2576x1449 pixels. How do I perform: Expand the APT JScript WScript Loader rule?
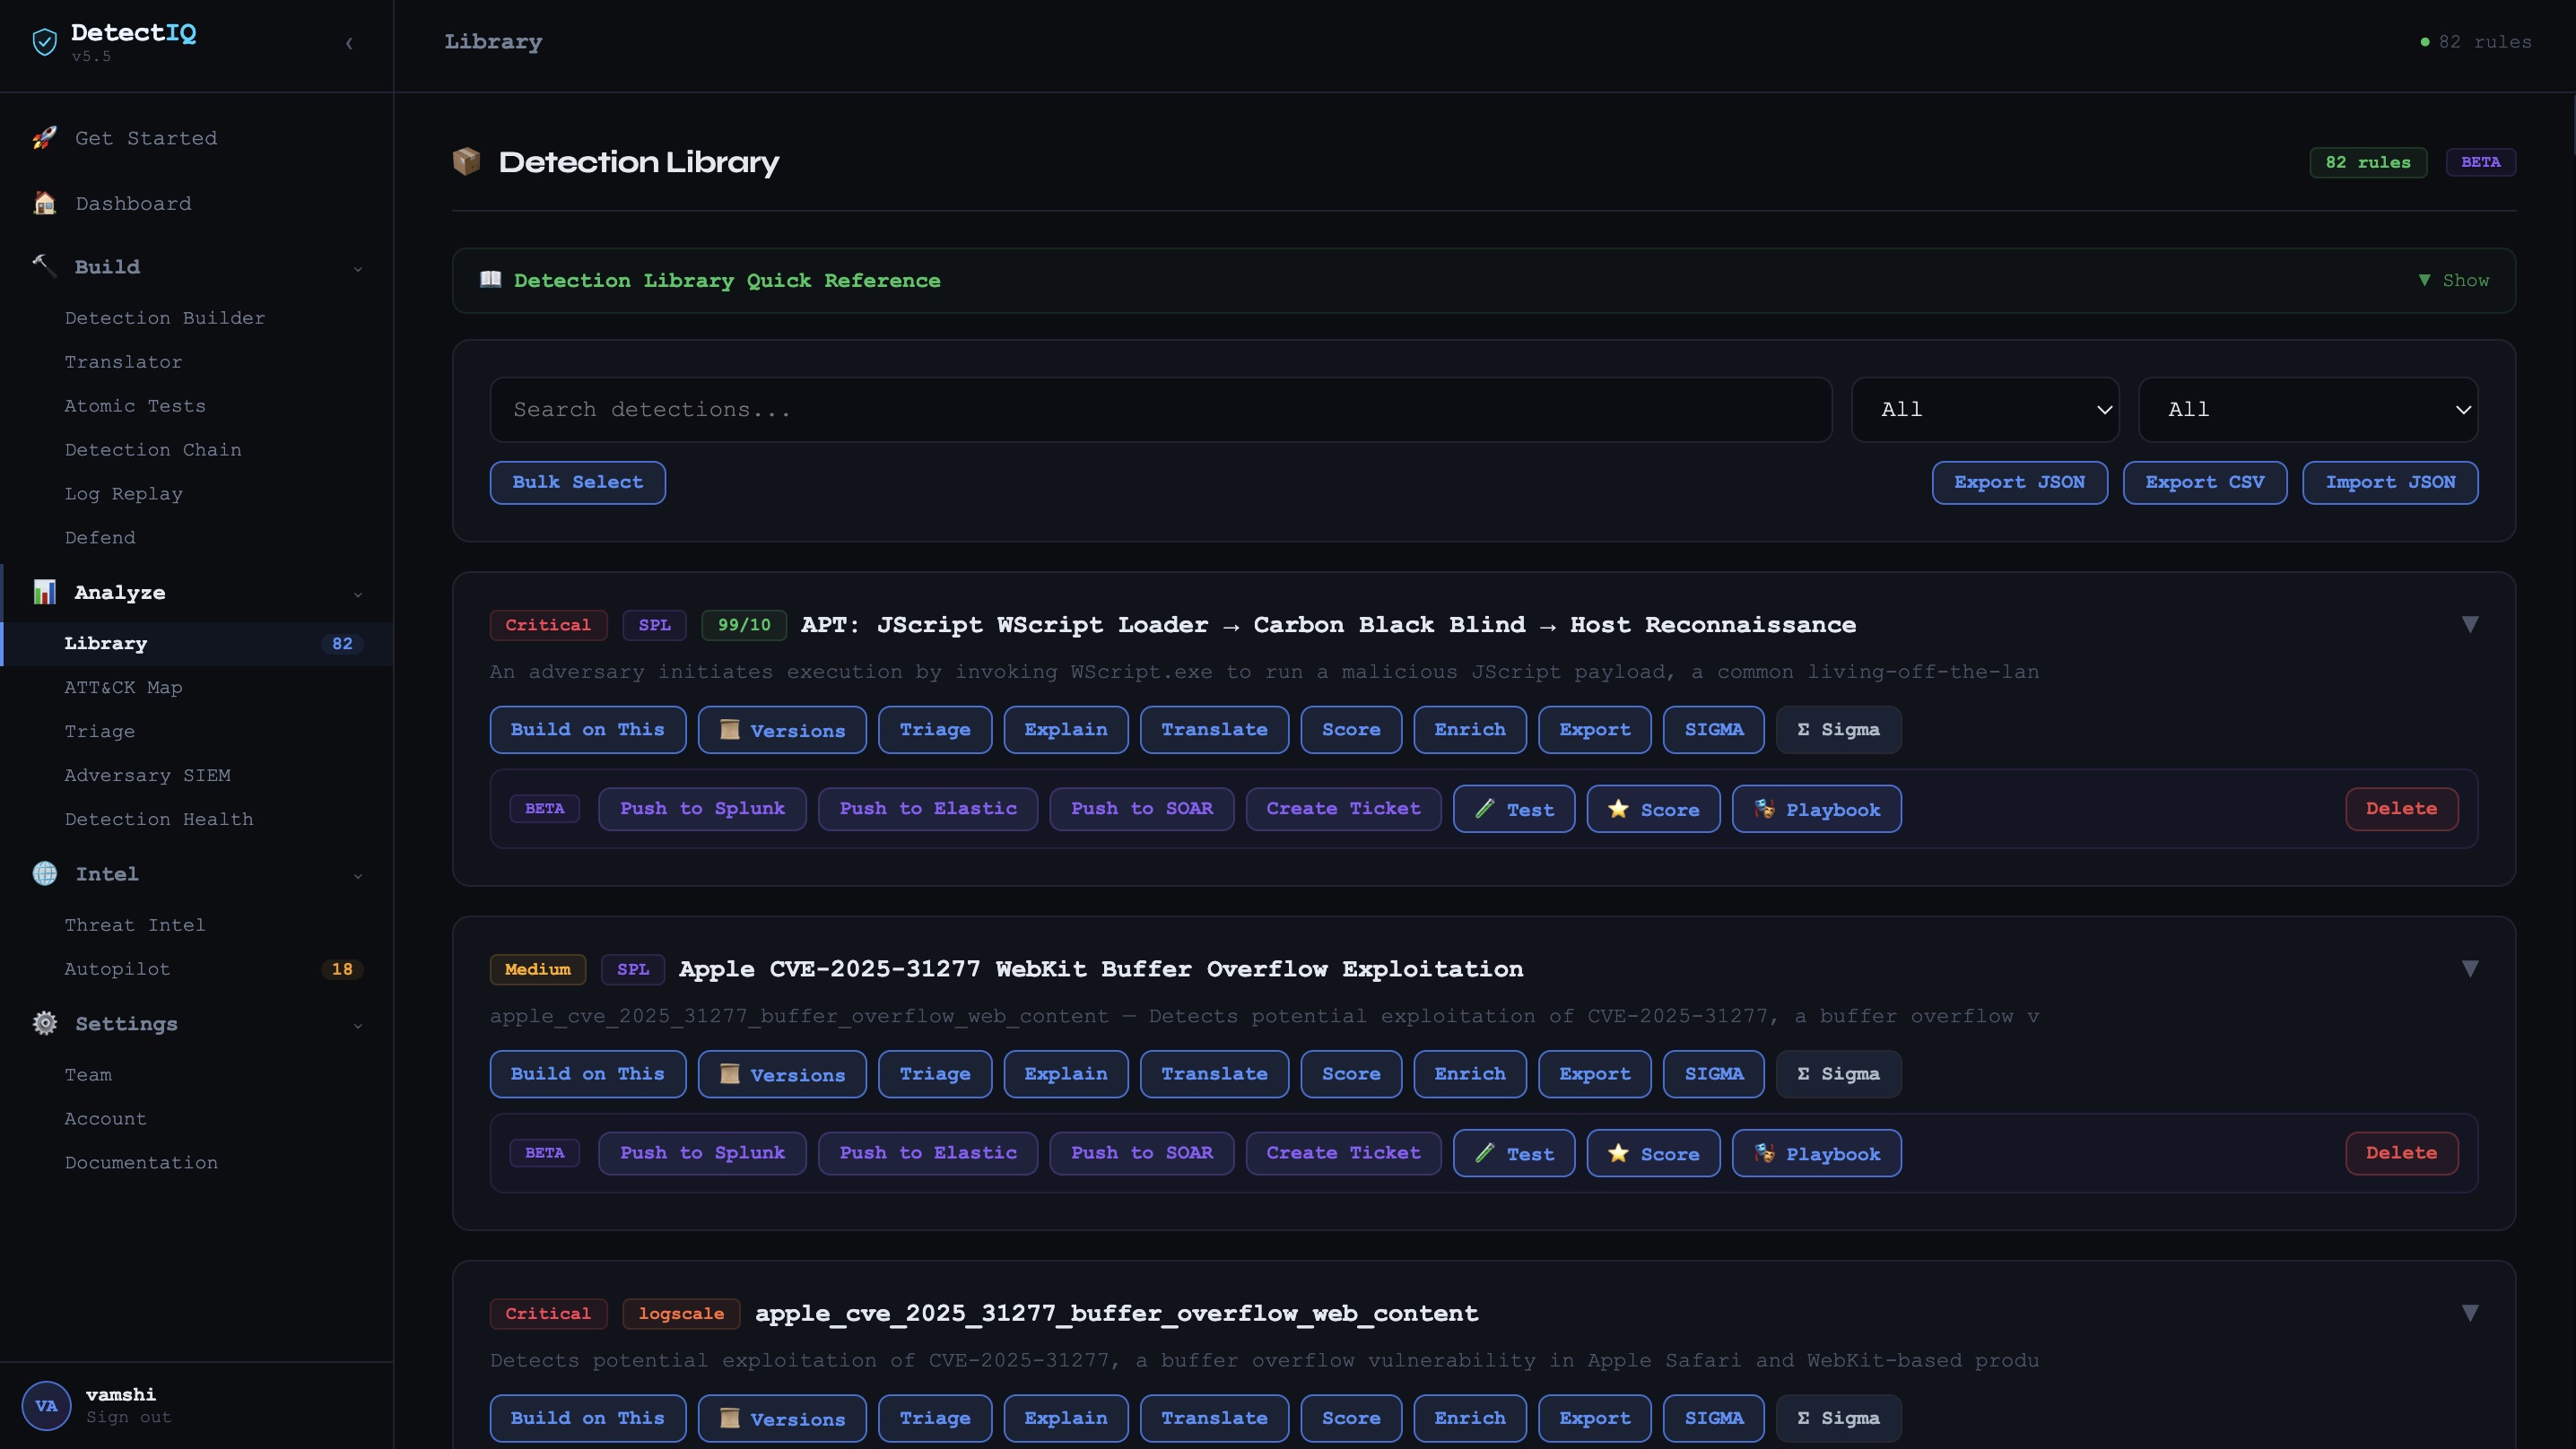pos(2469,625)
